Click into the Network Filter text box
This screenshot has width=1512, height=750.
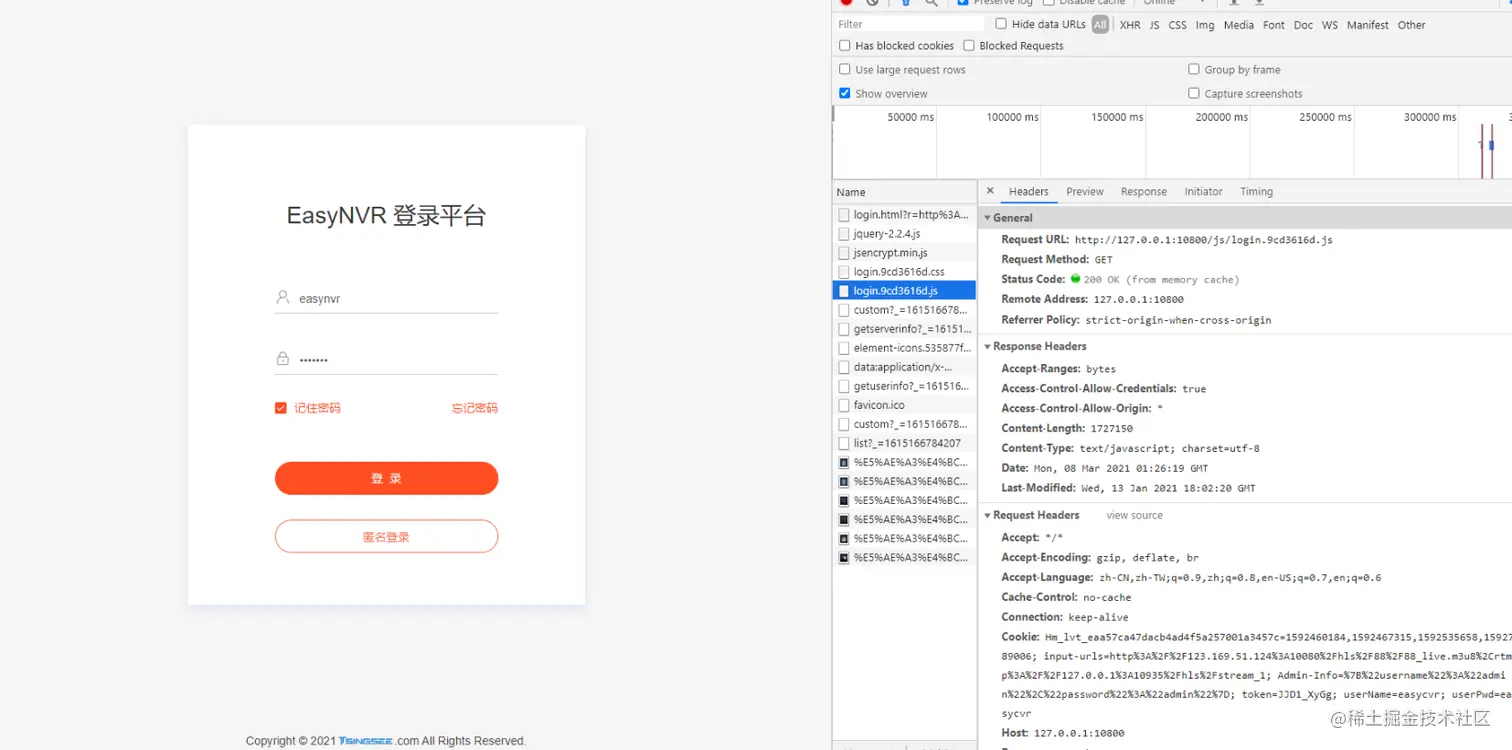pyautogui.click(x=908, y=25)
